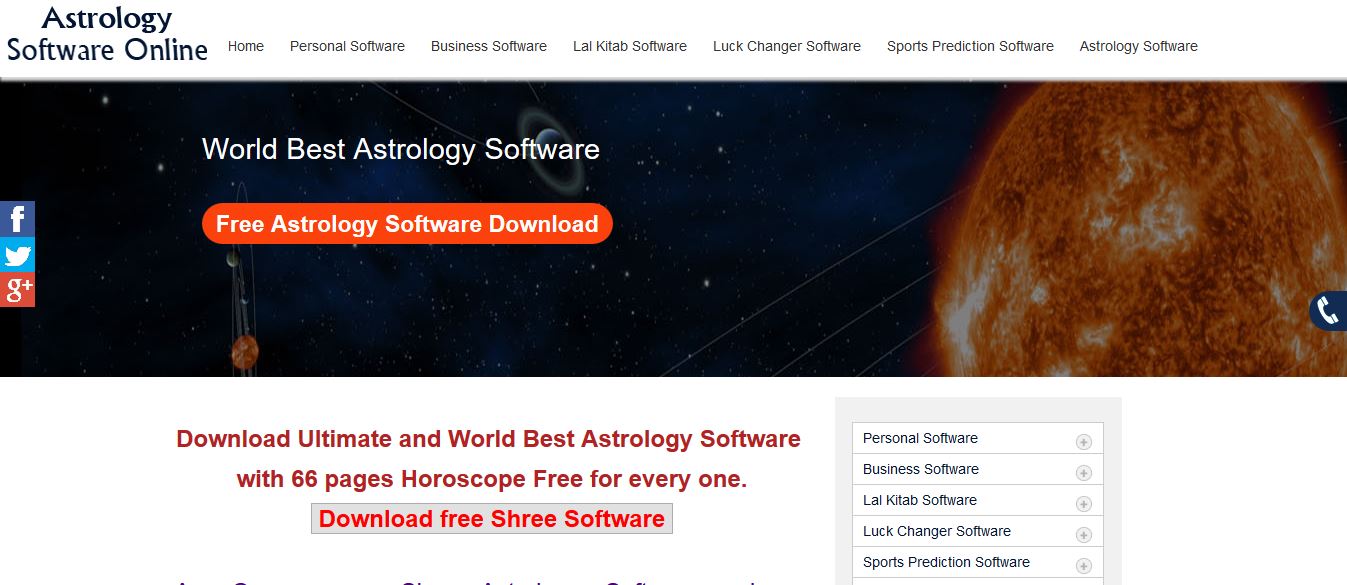1347x585 pixels.
Task: Expand Lal Kitab Software plus icon in sidebar
Action: tap(1083, 504)
